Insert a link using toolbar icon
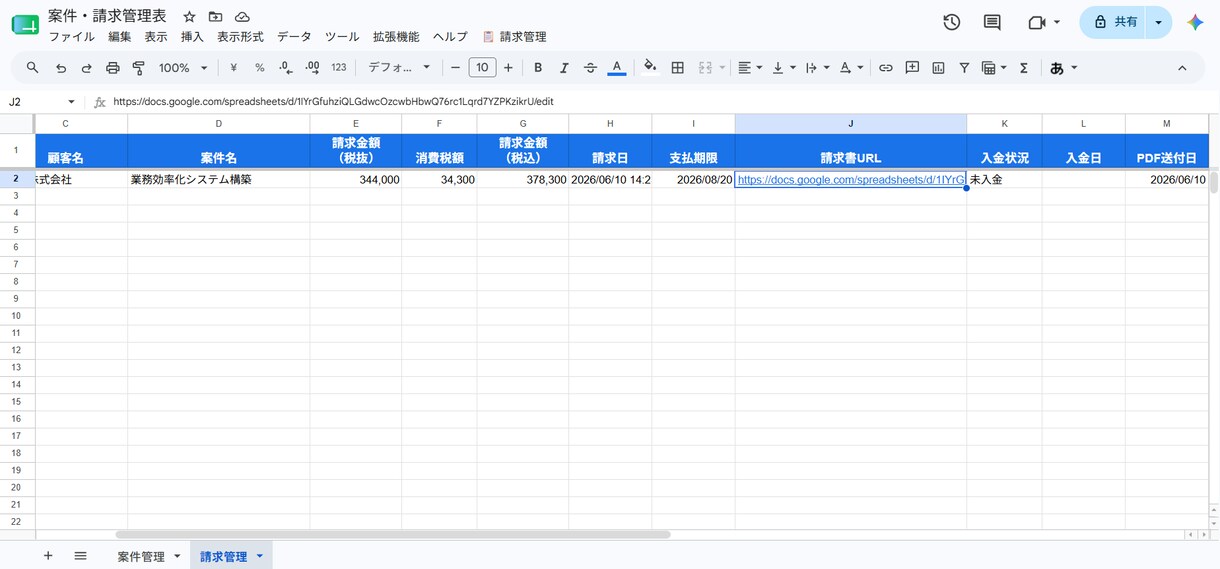 (885, 68)
